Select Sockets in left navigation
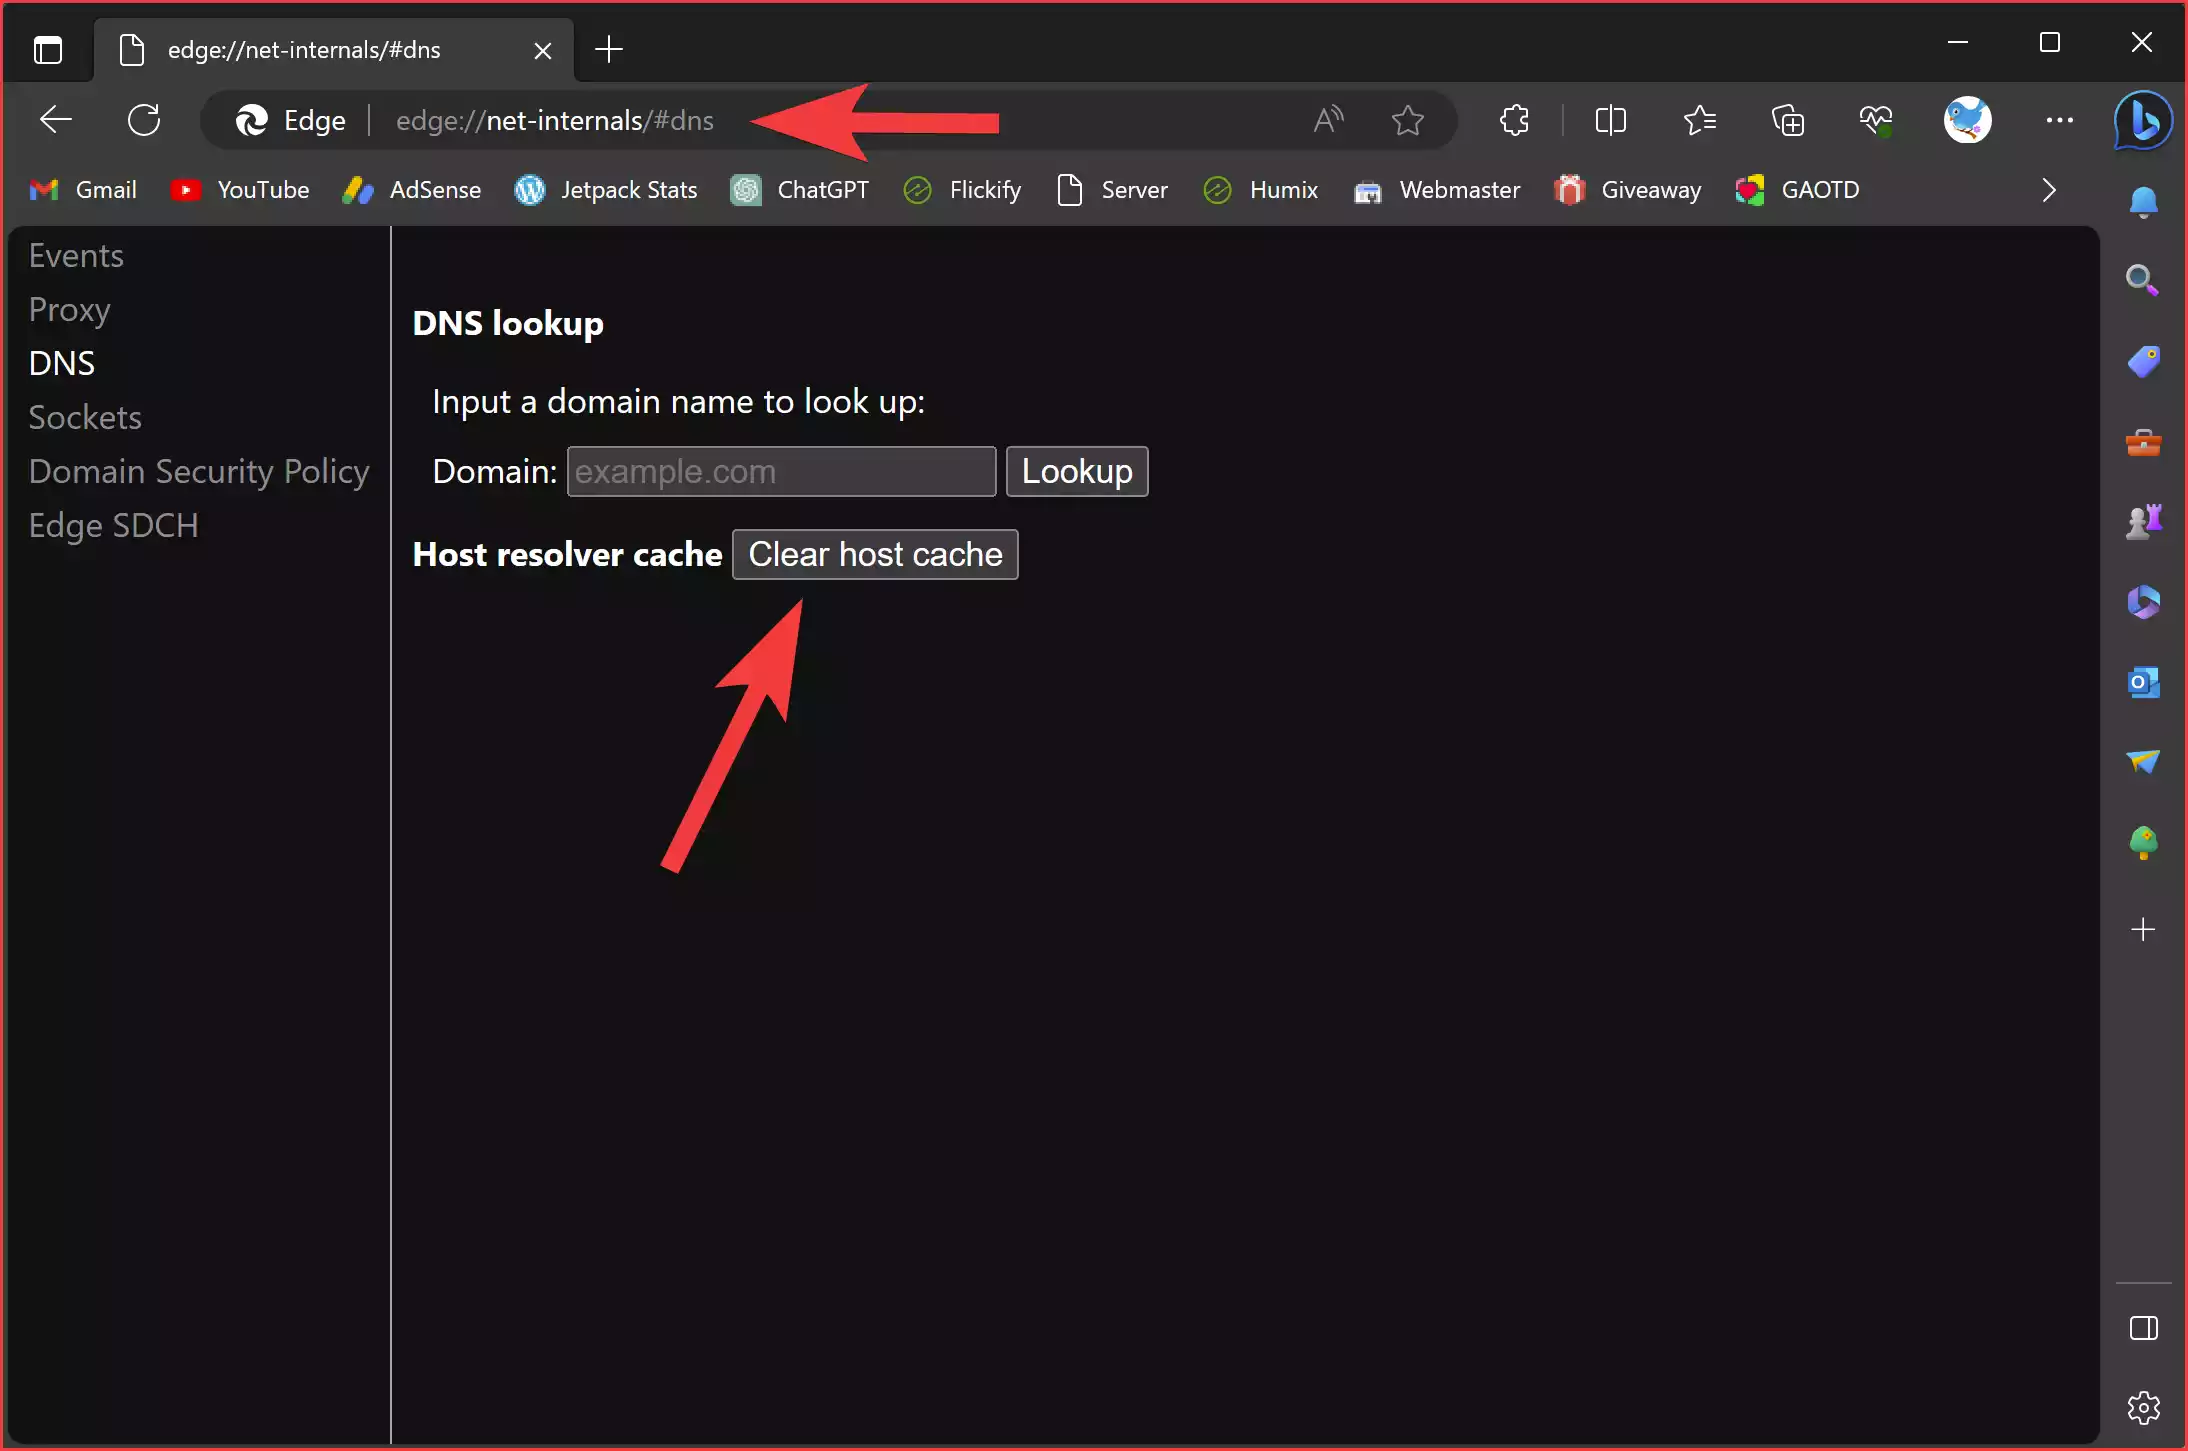Screen dimensions: 2188x1451 pyautogui.click(x=85, y=417)
